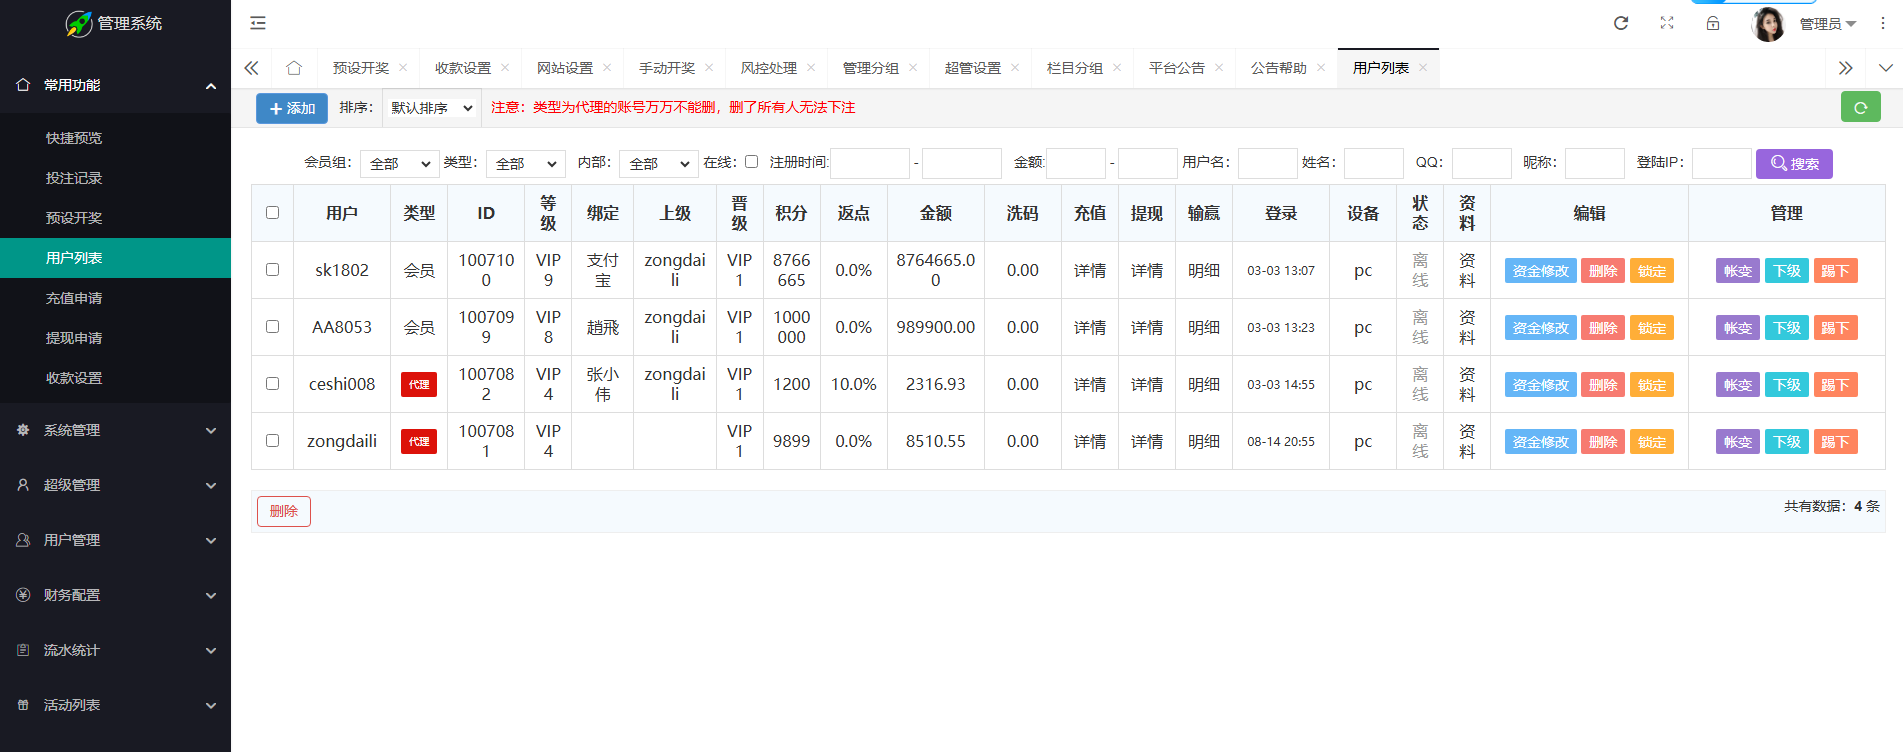Switch to the 风控处理 tab
Viewport: 1903px width, 752px height.
(768, 68)
